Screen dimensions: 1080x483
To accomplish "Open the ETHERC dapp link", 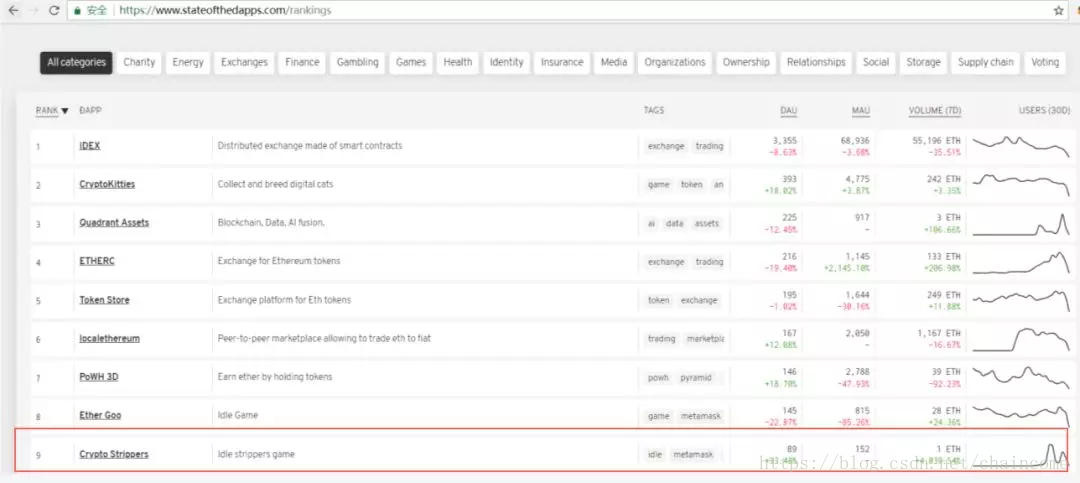I will 95,261.
